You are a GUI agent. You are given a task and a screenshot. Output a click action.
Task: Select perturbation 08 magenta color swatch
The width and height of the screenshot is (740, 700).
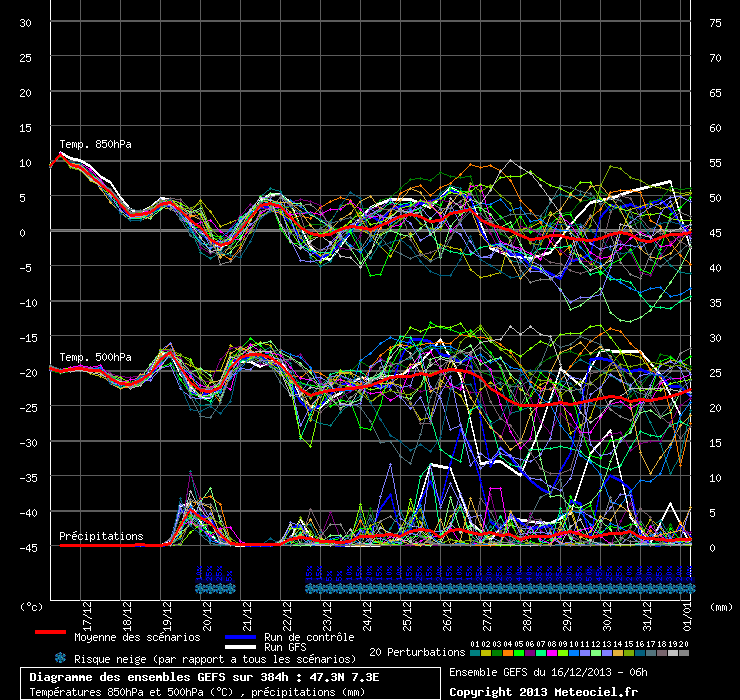(551, 652)
